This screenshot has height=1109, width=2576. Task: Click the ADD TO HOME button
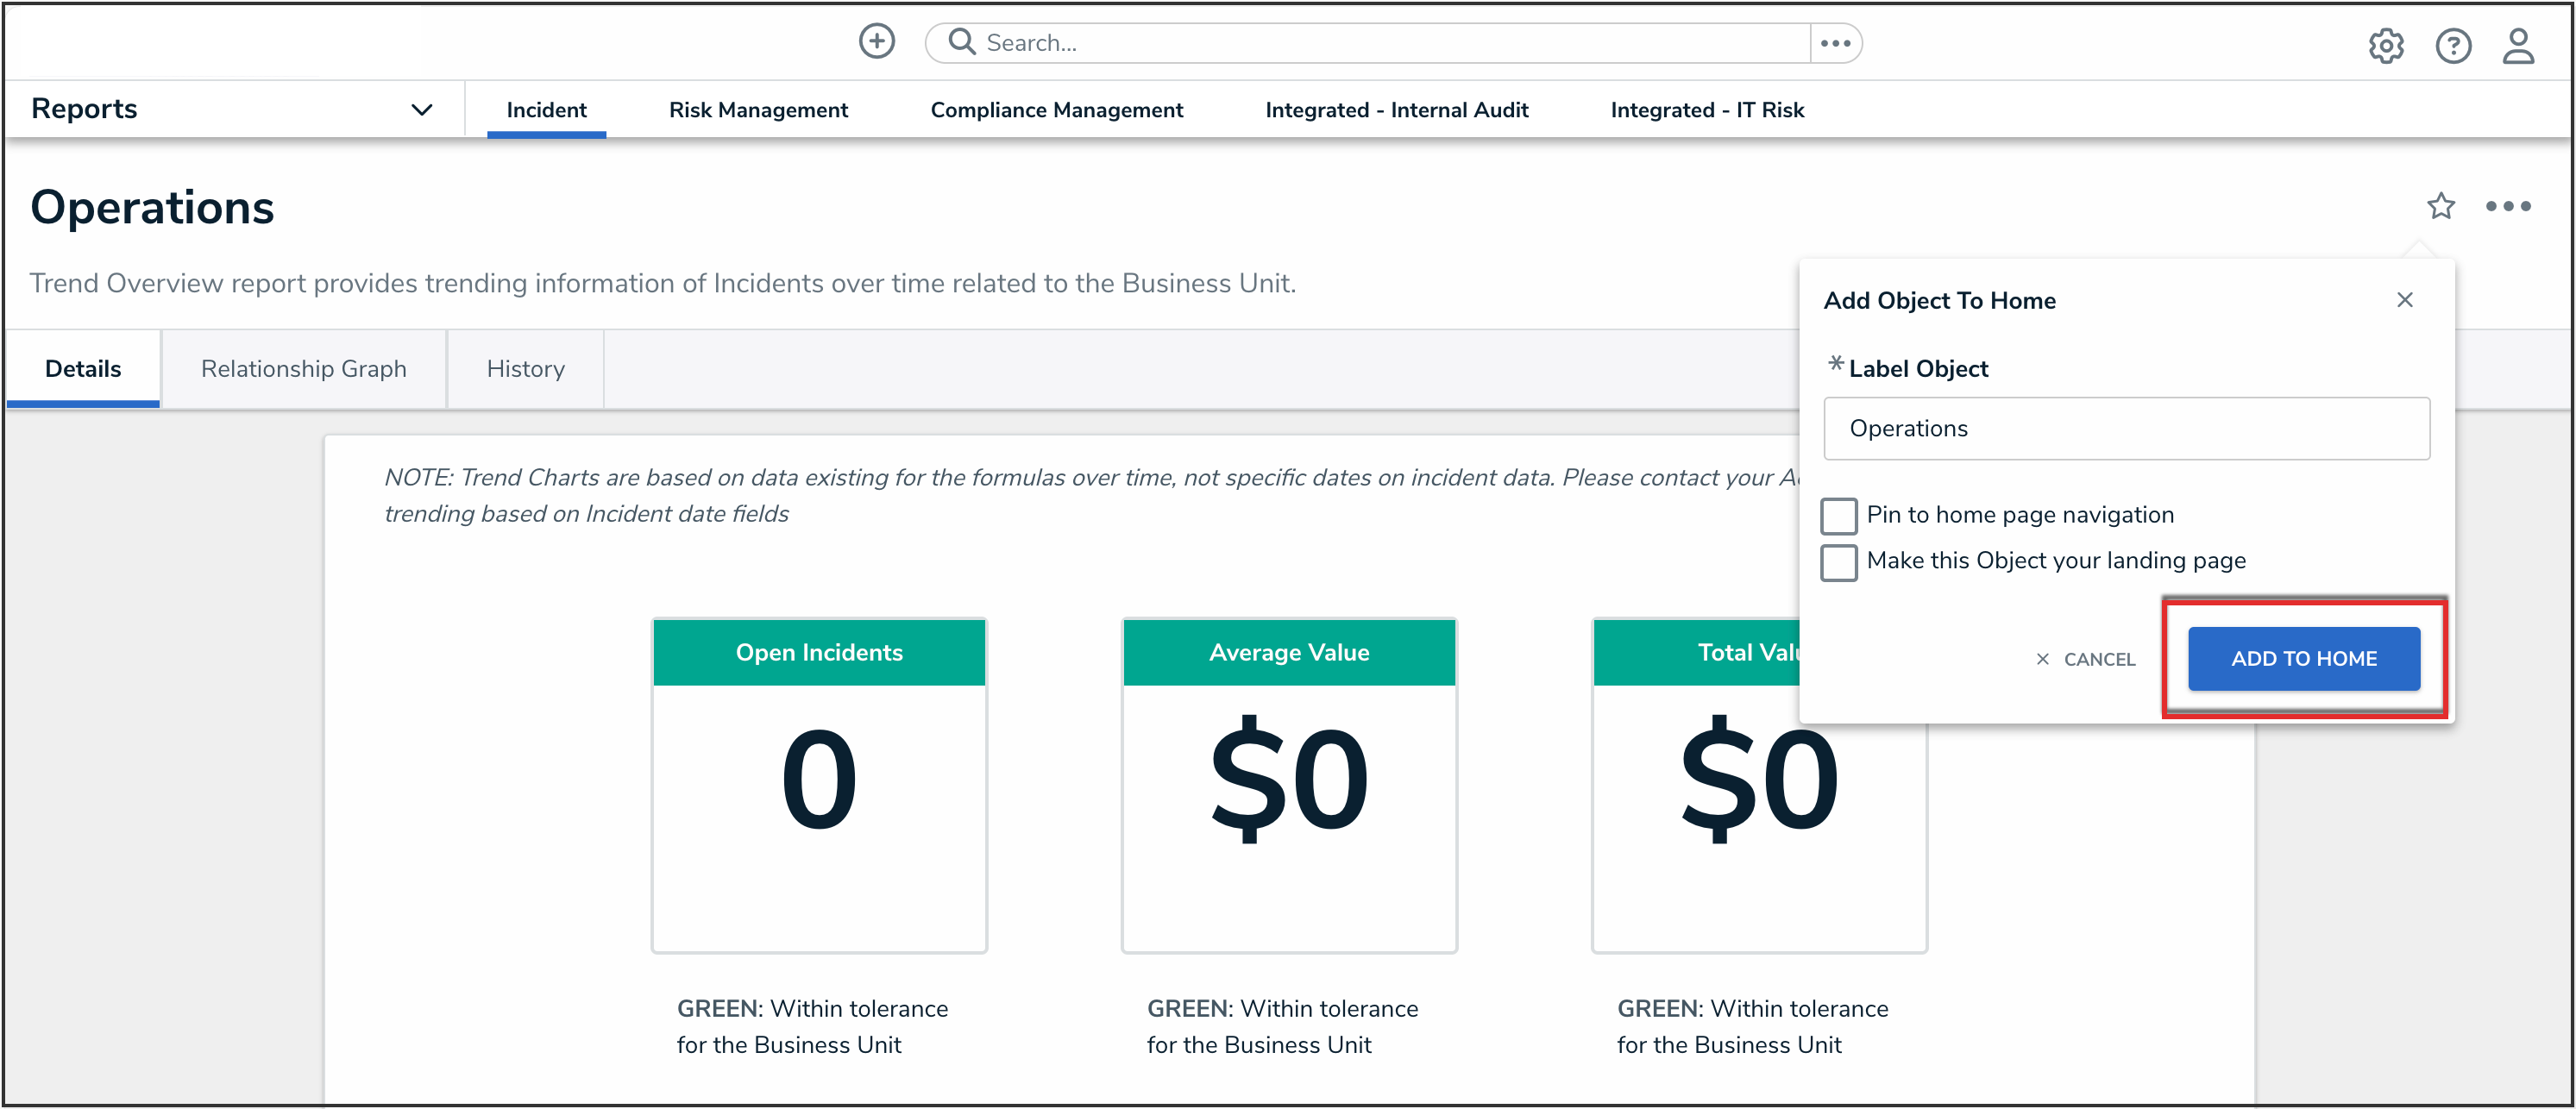(2303, 658)
